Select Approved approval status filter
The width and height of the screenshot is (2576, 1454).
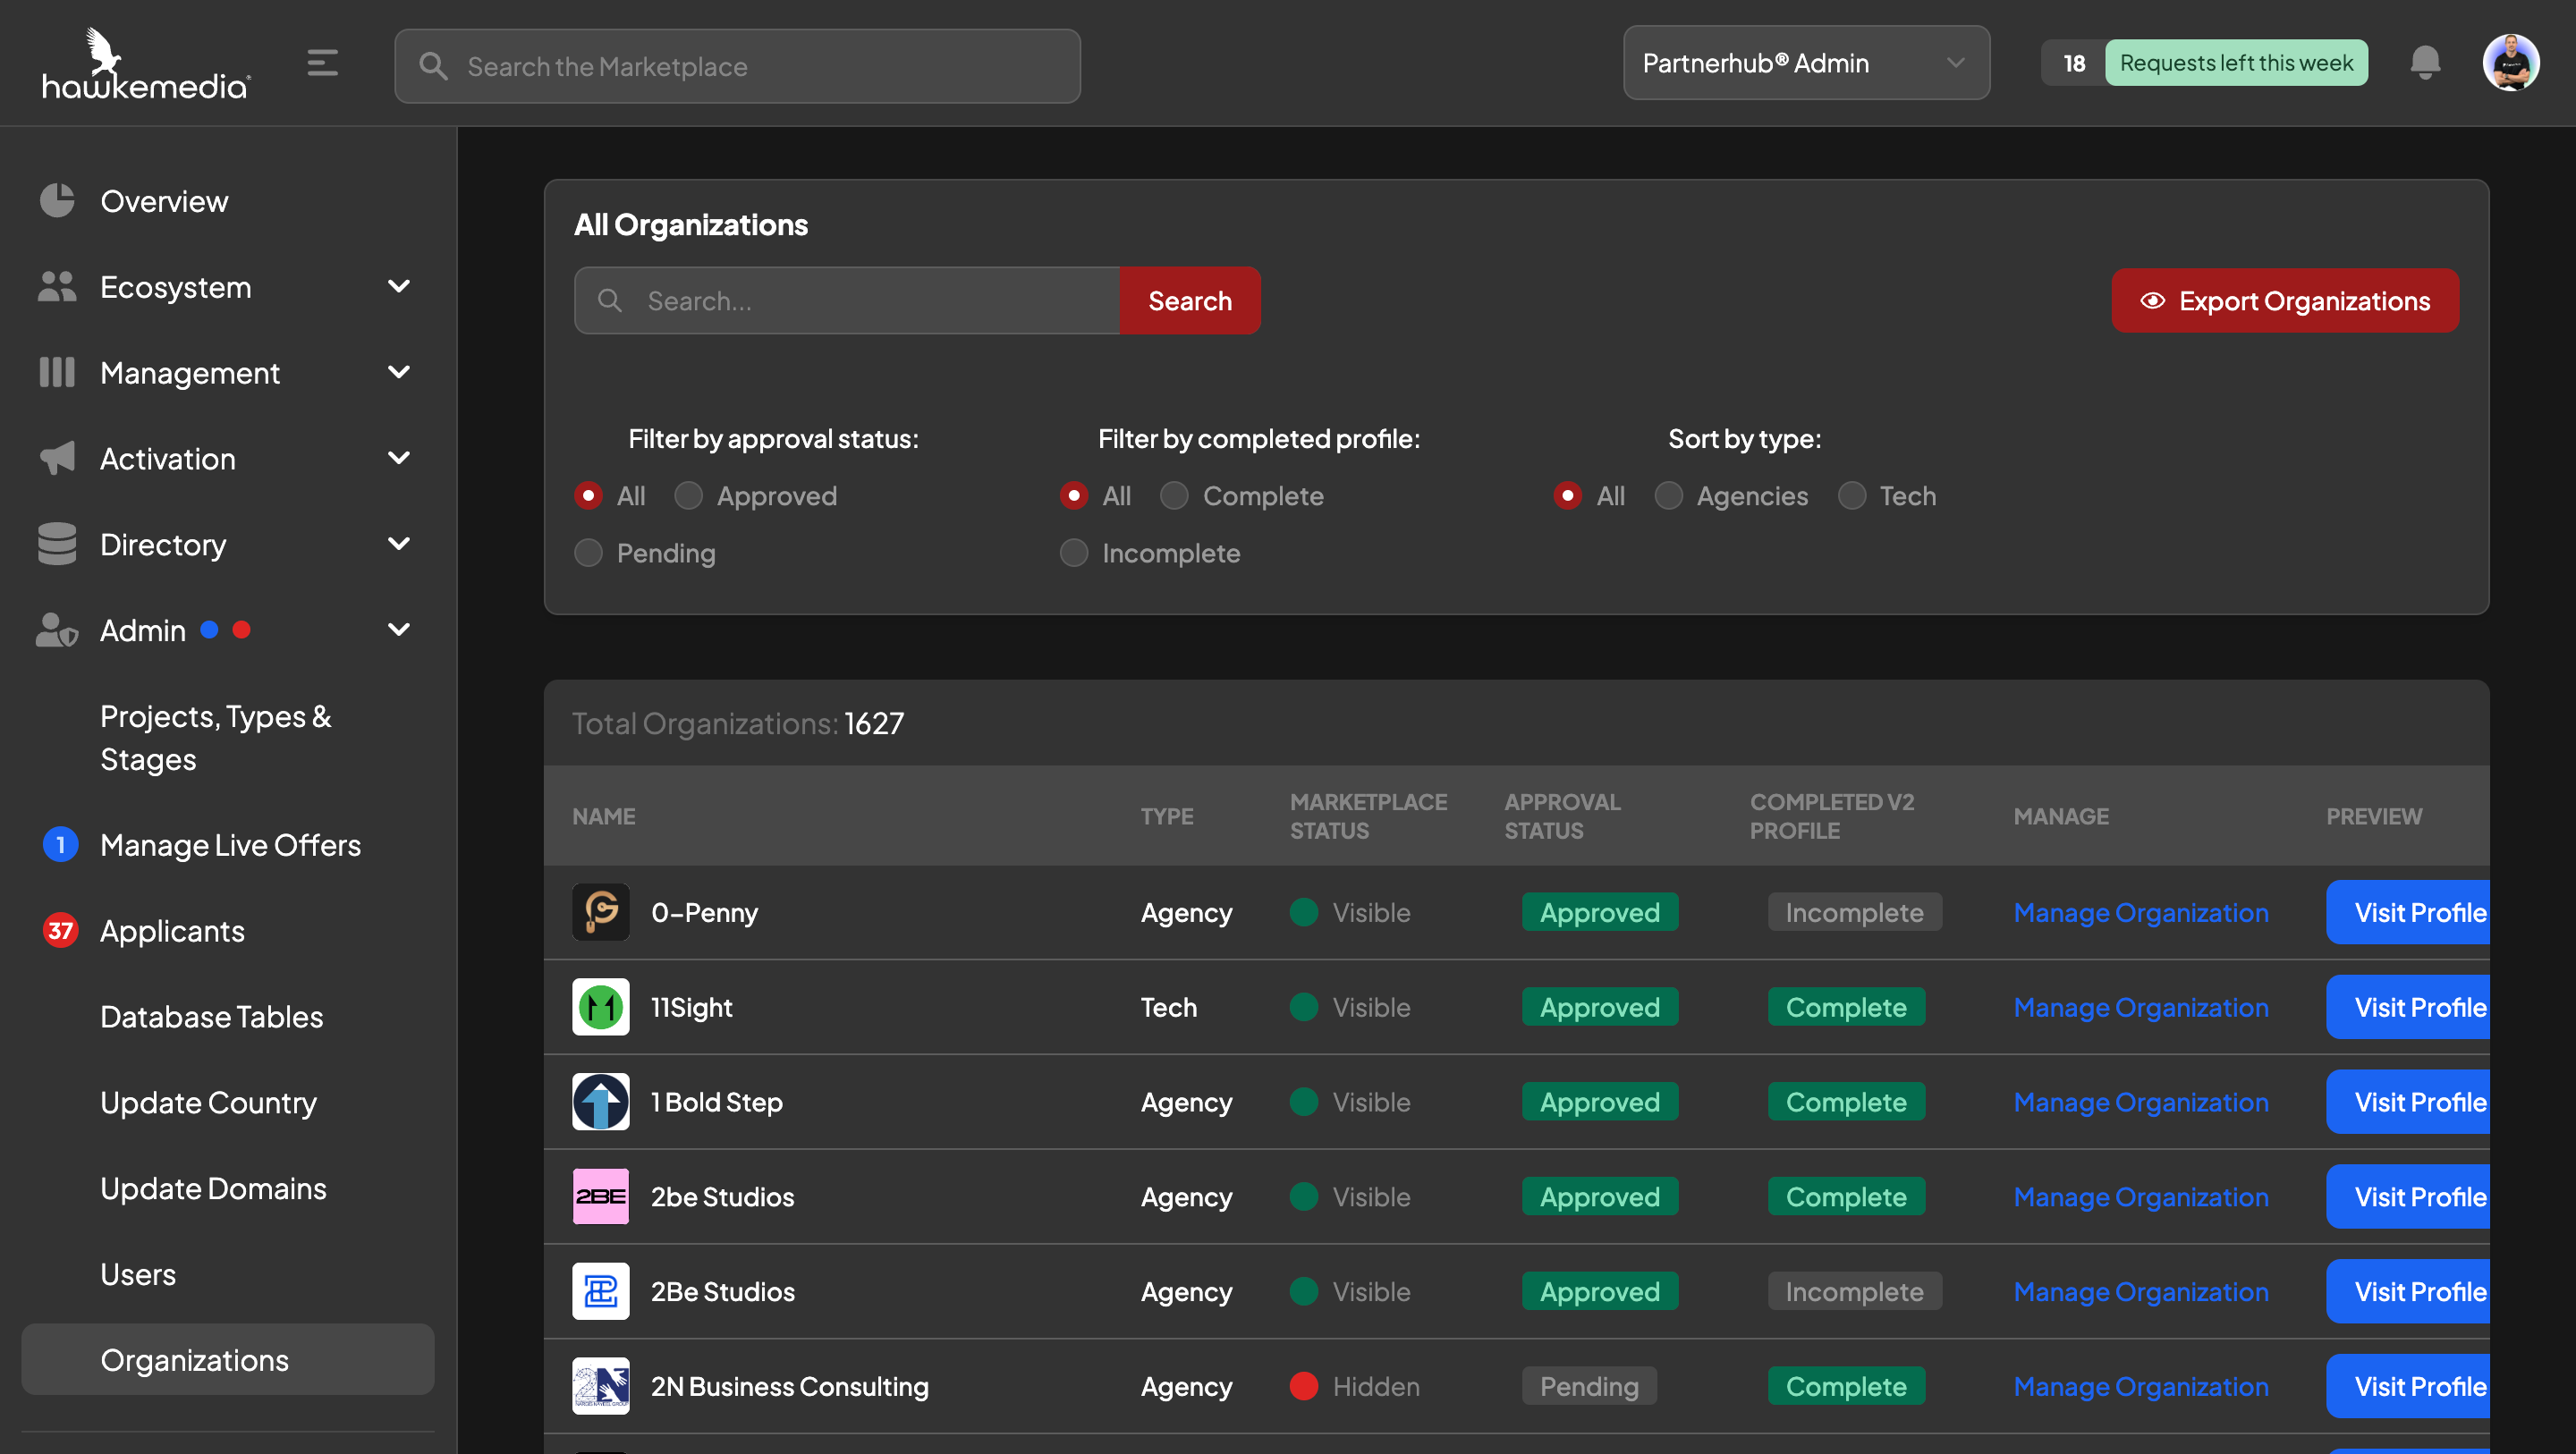point(688,496)
